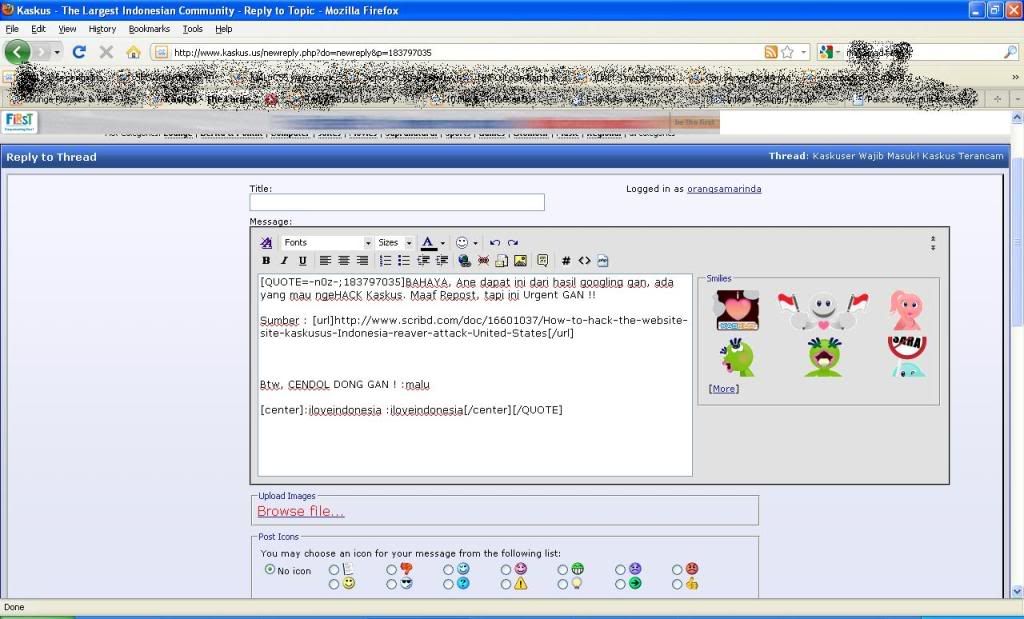Insert the Indonesian flags smiley
Image resolution: width=1024 pixels, height=619 pixels.
823,310
